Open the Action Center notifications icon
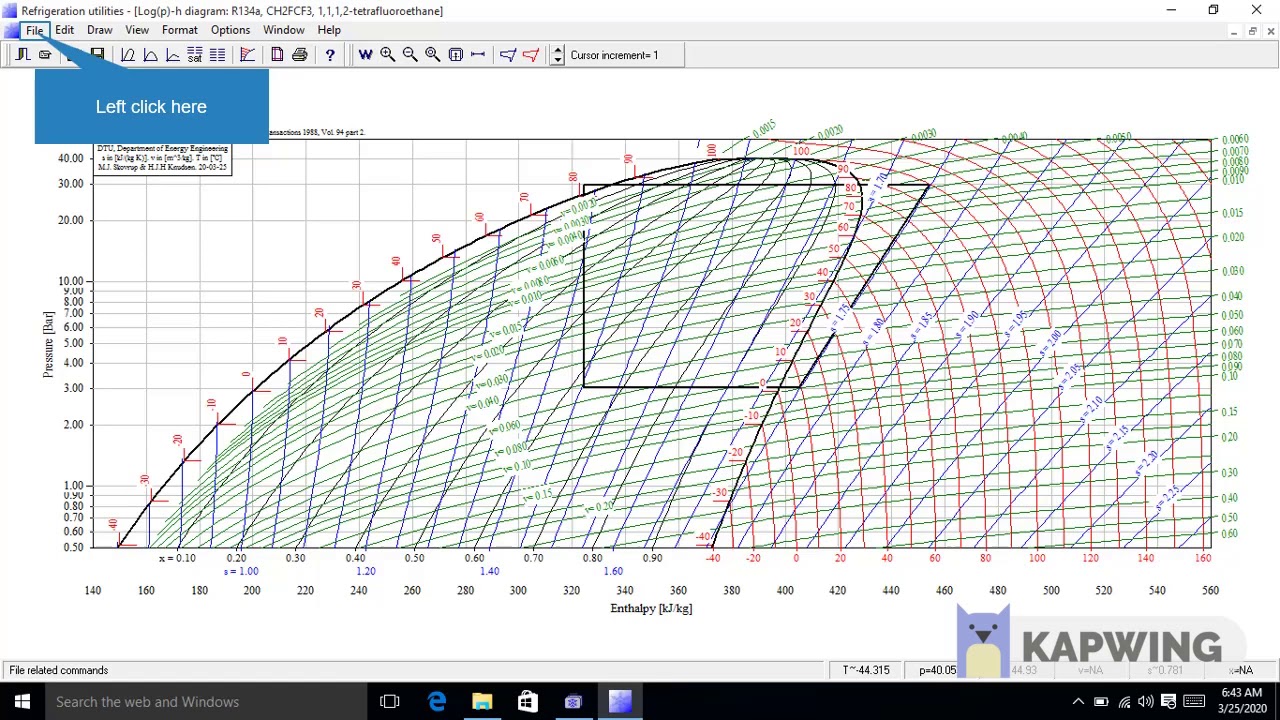1280x720 pixels. point(1168,702)
